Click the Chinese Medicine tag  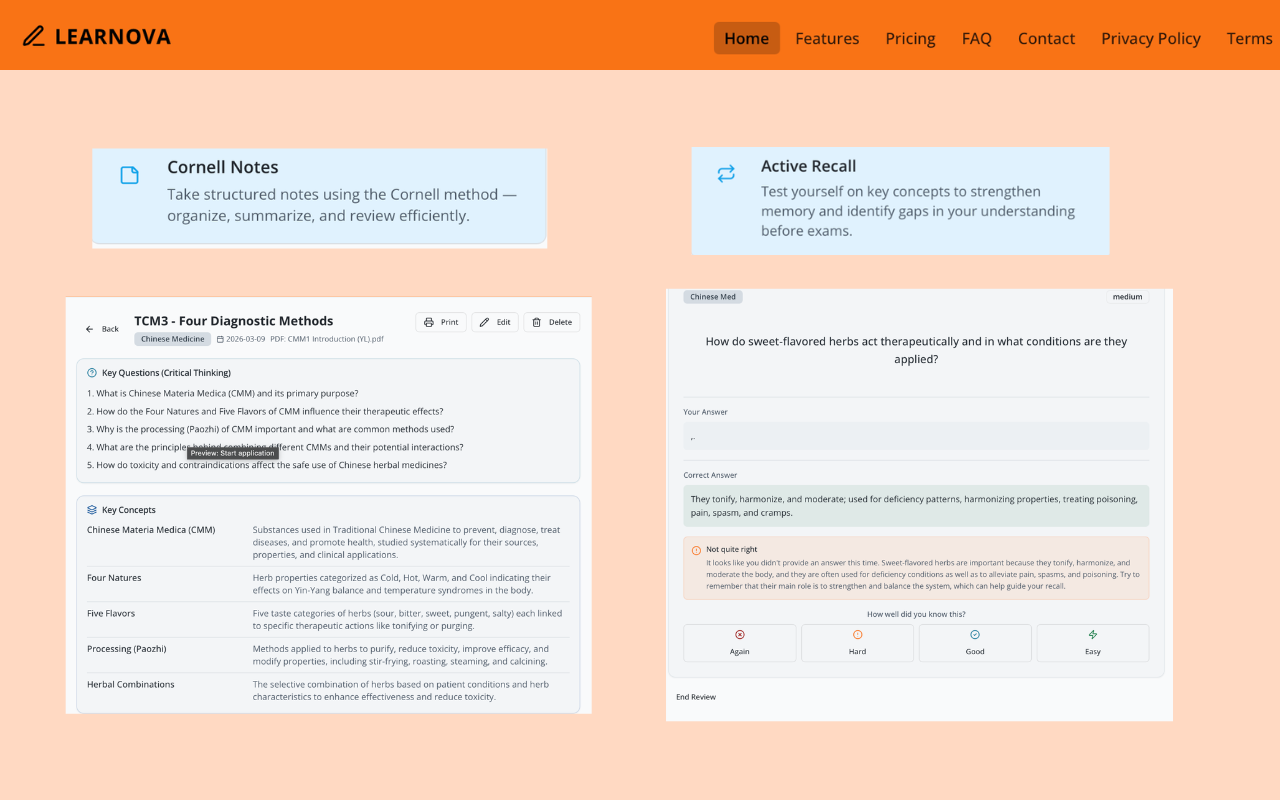click(x=173, y=339)
